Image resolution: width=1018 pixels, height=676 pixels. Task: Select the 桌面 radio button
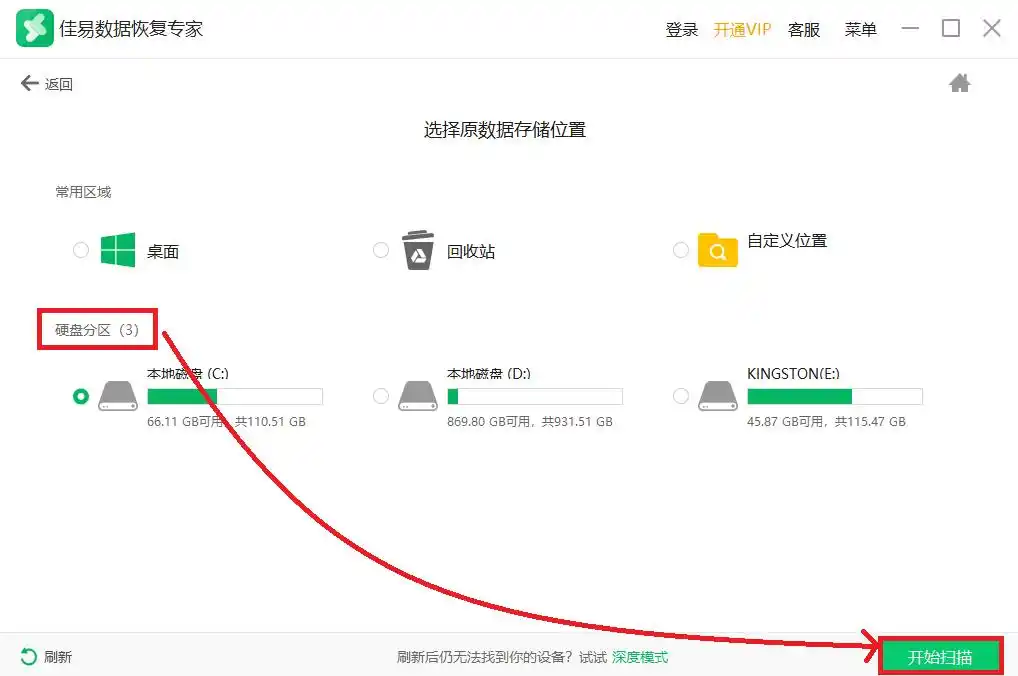(x=81, y=250)
